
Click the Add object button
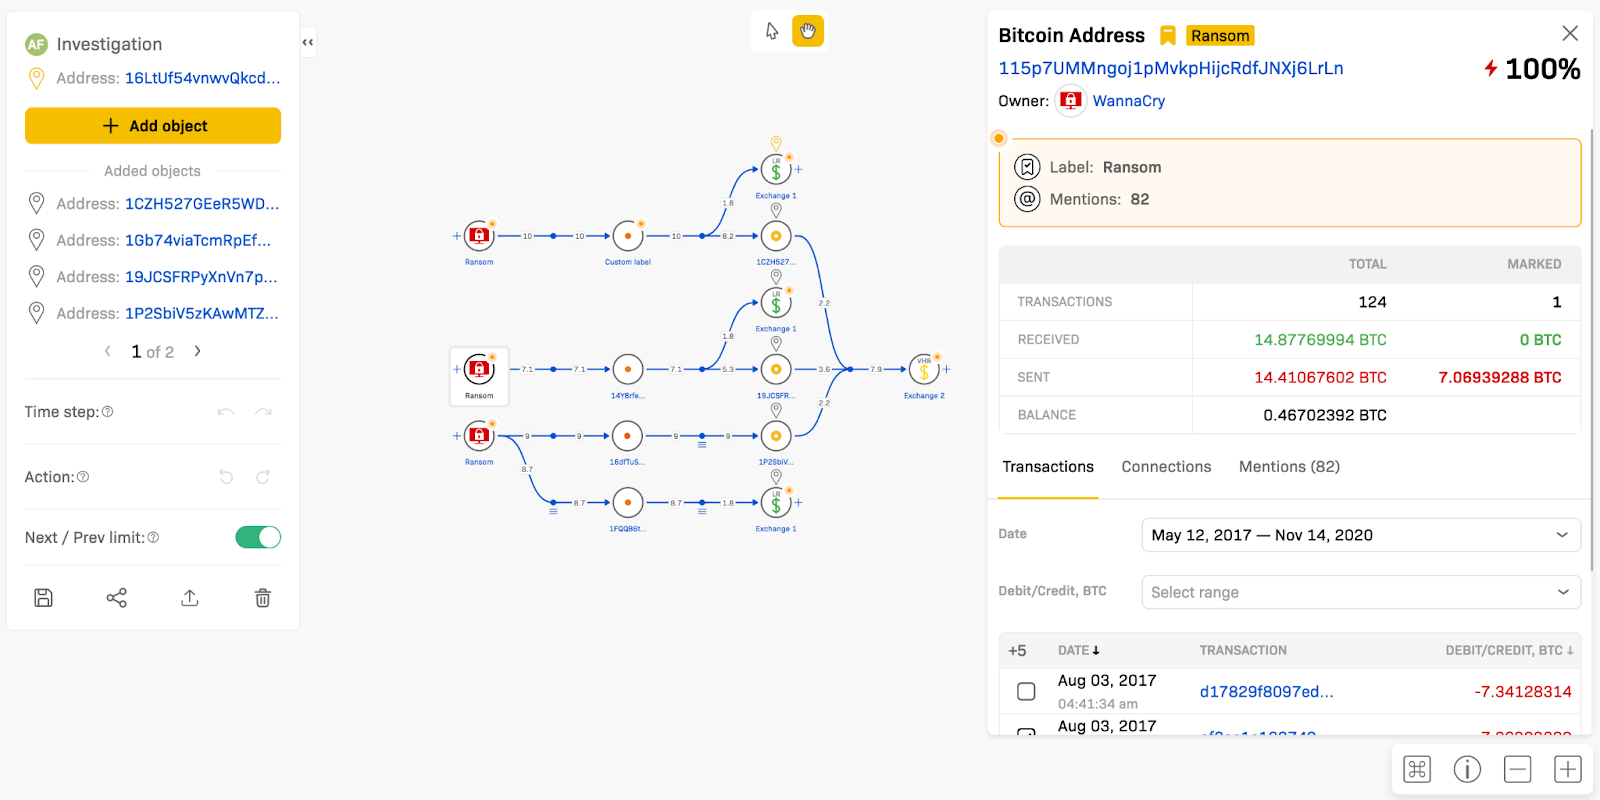tap(153, 126)
